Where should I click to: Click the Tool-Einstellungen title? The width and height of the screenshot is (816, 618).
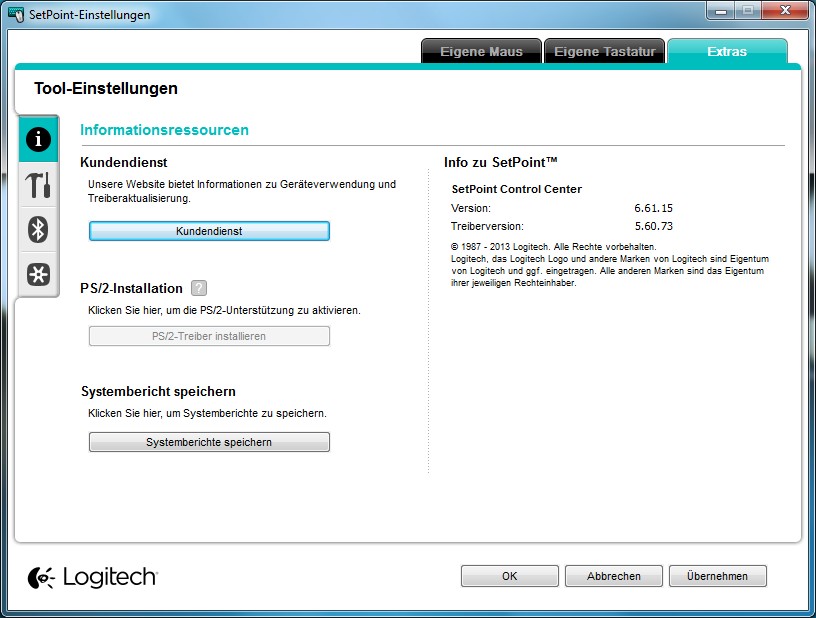(x=106, y=88)
